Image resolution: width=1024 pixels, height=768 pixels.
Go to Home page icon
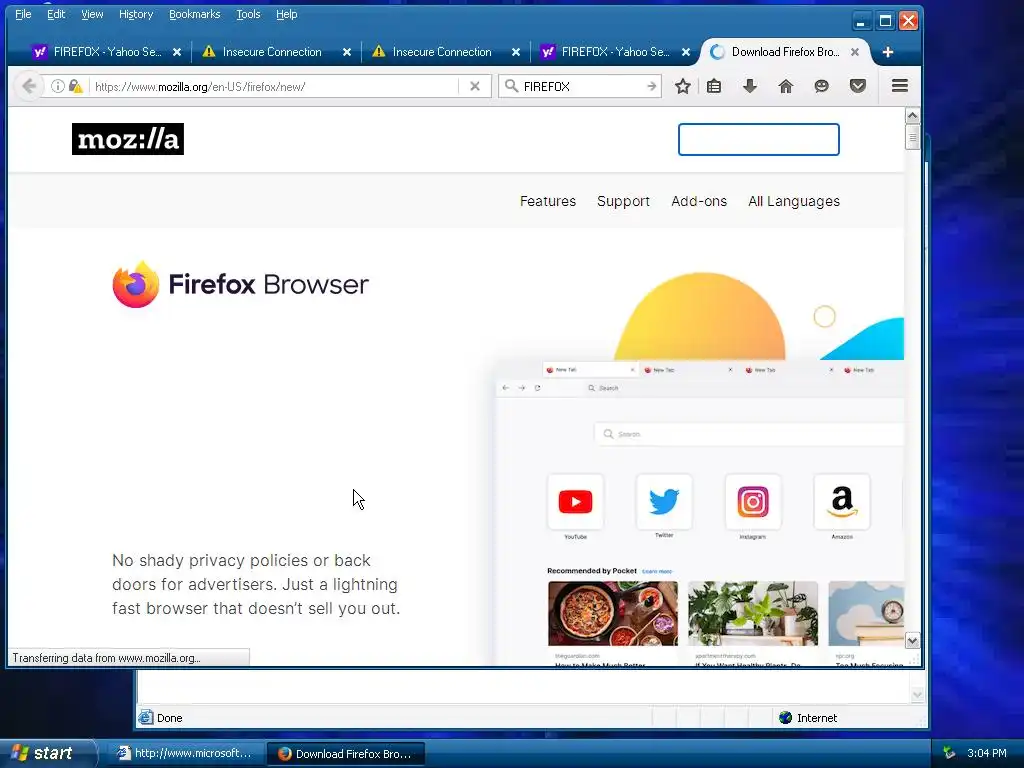point(786,86)
